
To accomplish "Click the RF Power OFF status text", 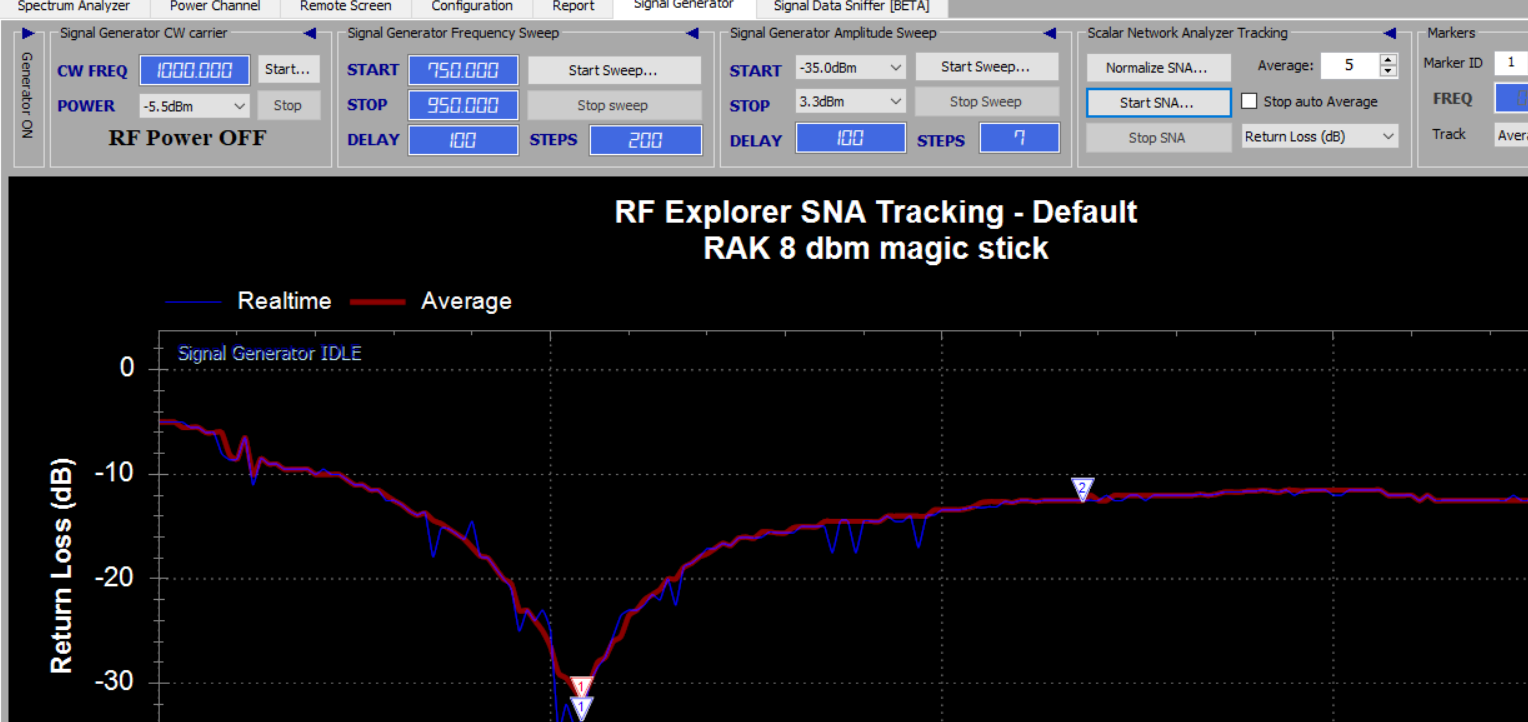I will click(187, 138).
